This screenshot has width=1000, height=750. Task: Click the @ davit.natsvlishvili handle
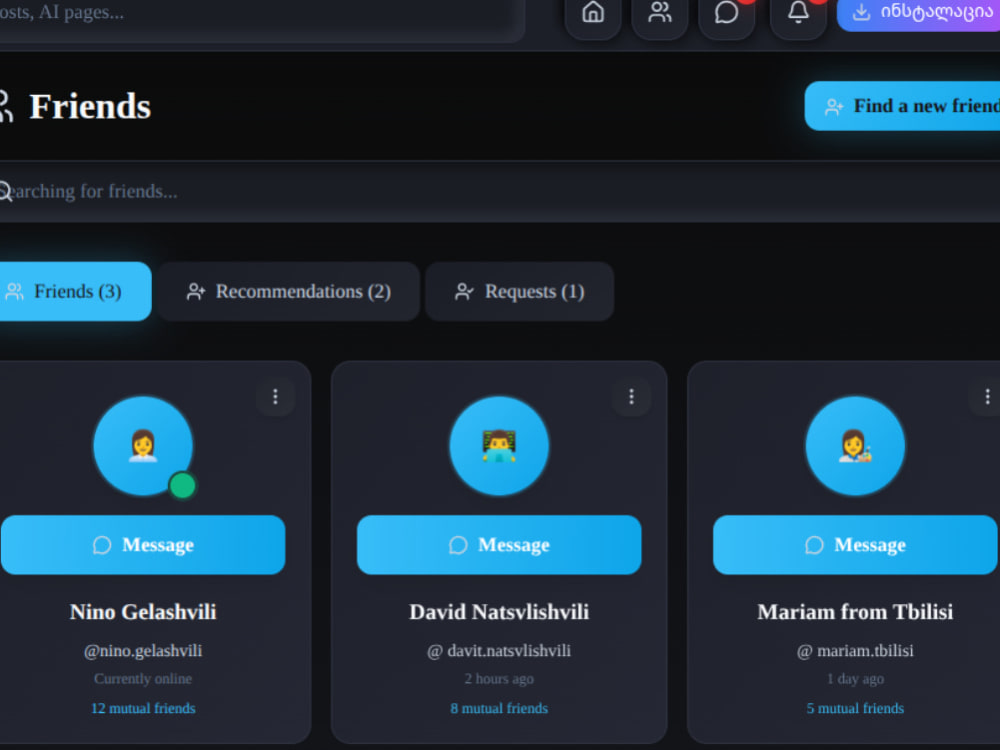(x=499, y=651)
